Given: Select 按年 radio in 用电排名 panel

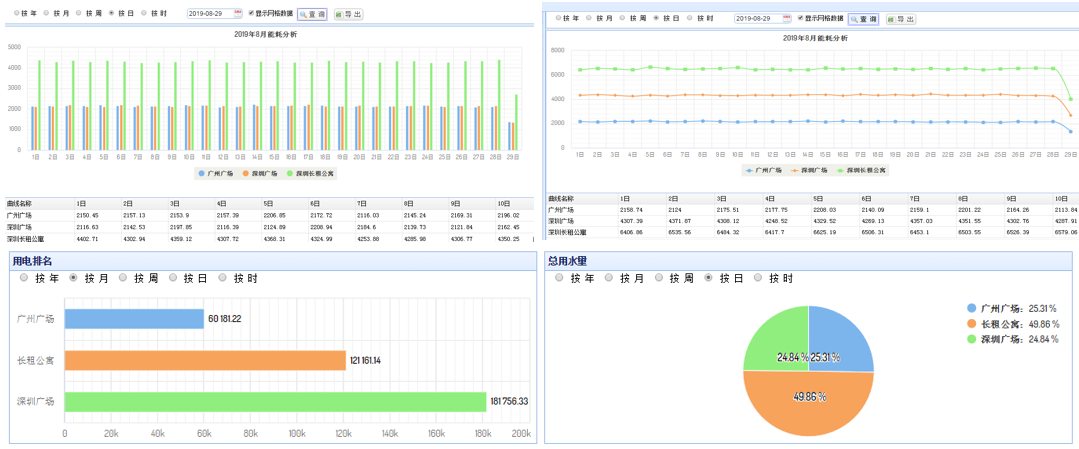Looking at the screenshot, I should pyautogui.click(x=25, y=278).
